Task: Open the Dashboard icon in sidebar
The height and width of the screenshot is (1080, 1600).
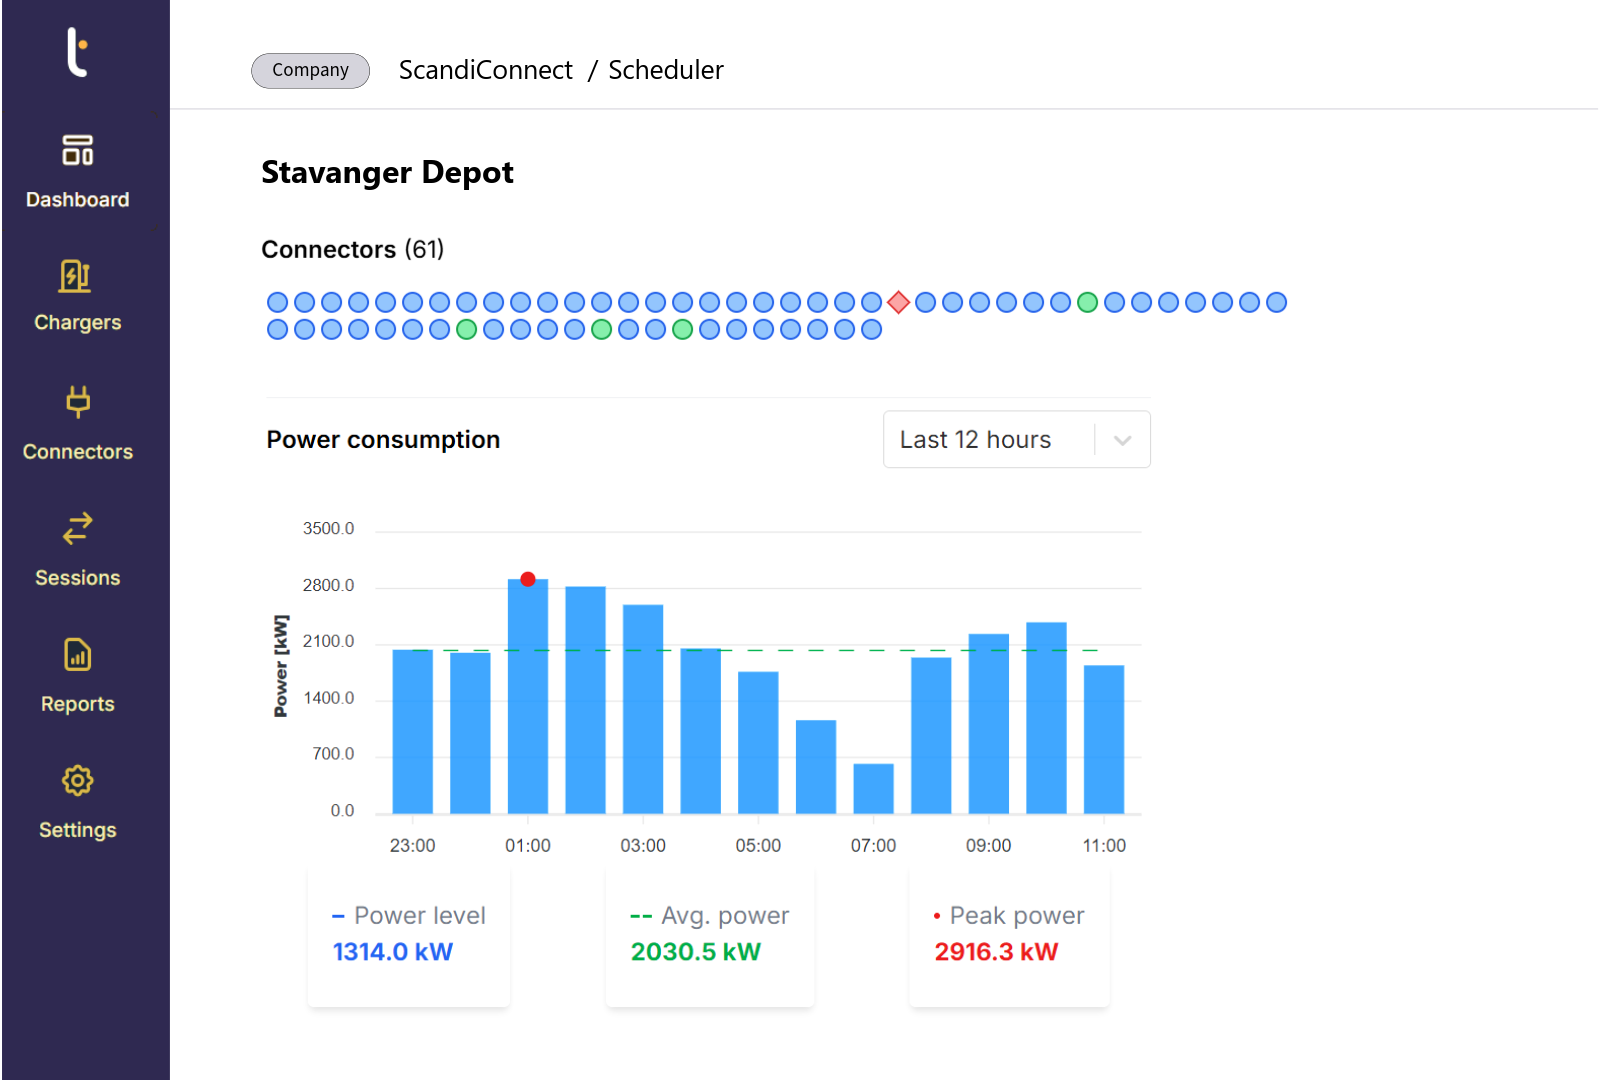Action: click(77, 150)
